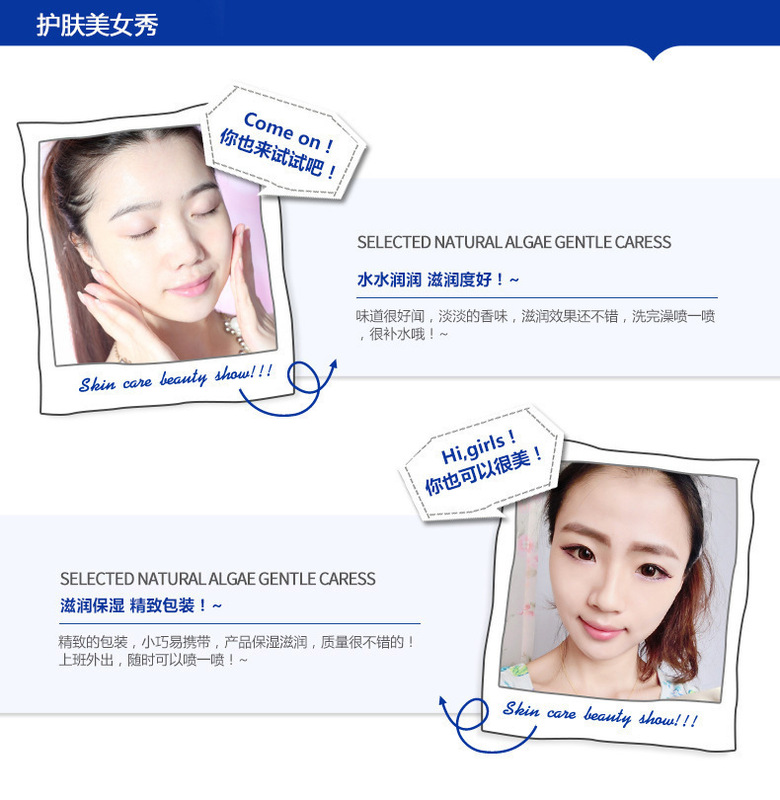Click the review text starting 味道很好闻
Image resolution: width=780 pixels, height=800 pixels.
tap(536, 325)
